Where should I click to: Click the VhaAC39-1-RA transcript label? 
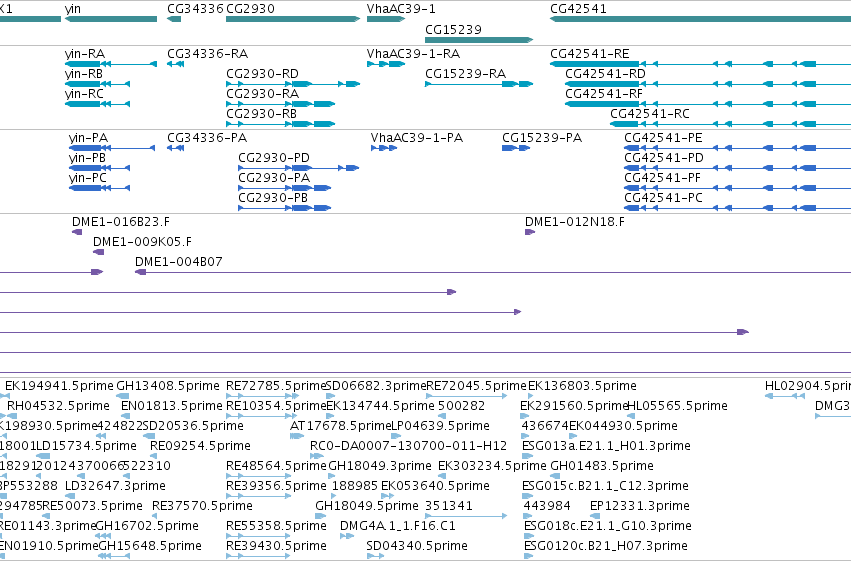(x=413, y=54)
